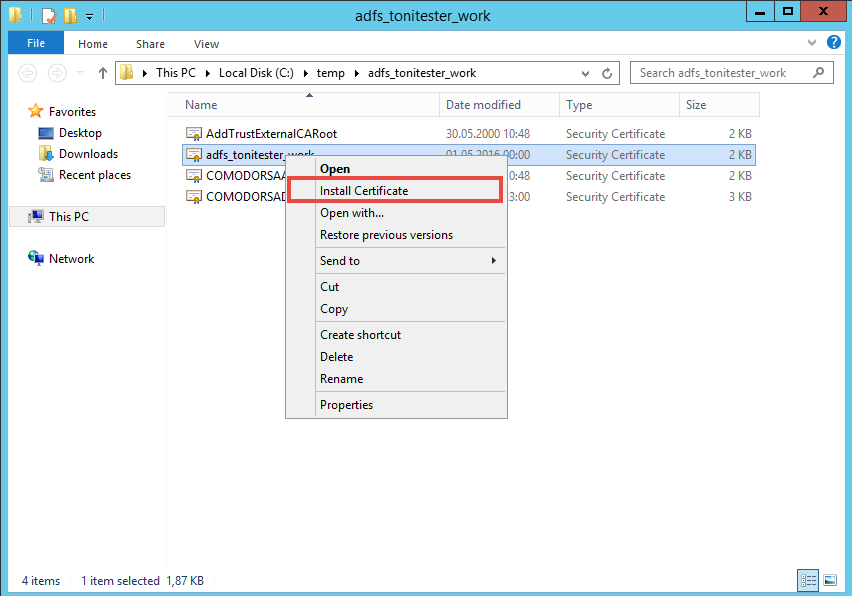The image size is (852, 596).
Task: Click the Downloads folder icon
Action: coord(46,154)
